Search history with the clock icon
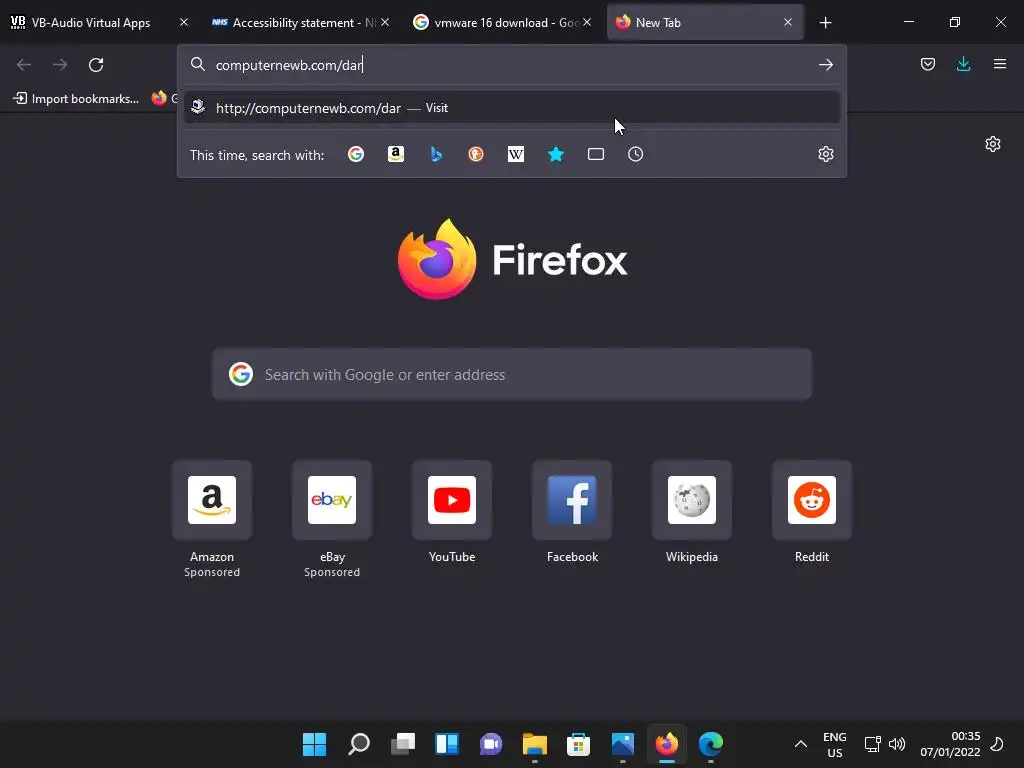The image size is (1024, 768). coord(635,154)
